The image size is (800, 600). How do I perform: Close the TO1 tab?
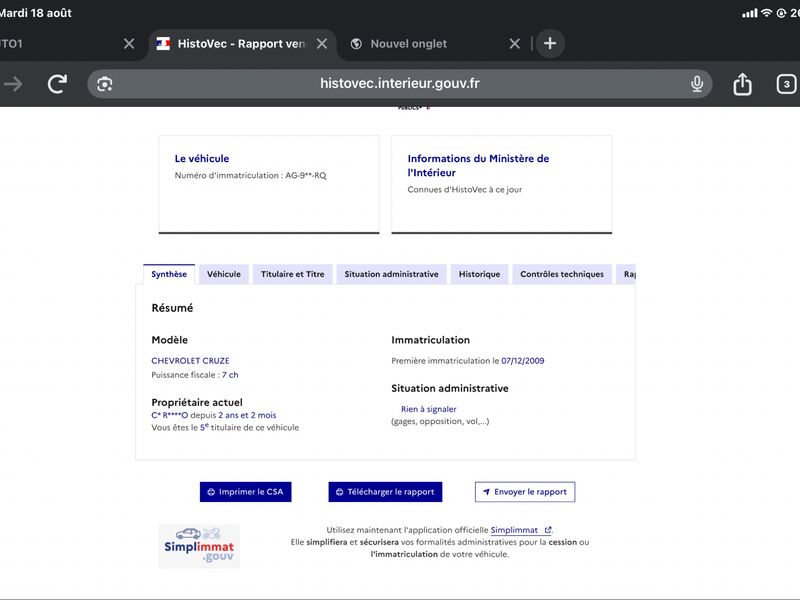click(129, 44)
